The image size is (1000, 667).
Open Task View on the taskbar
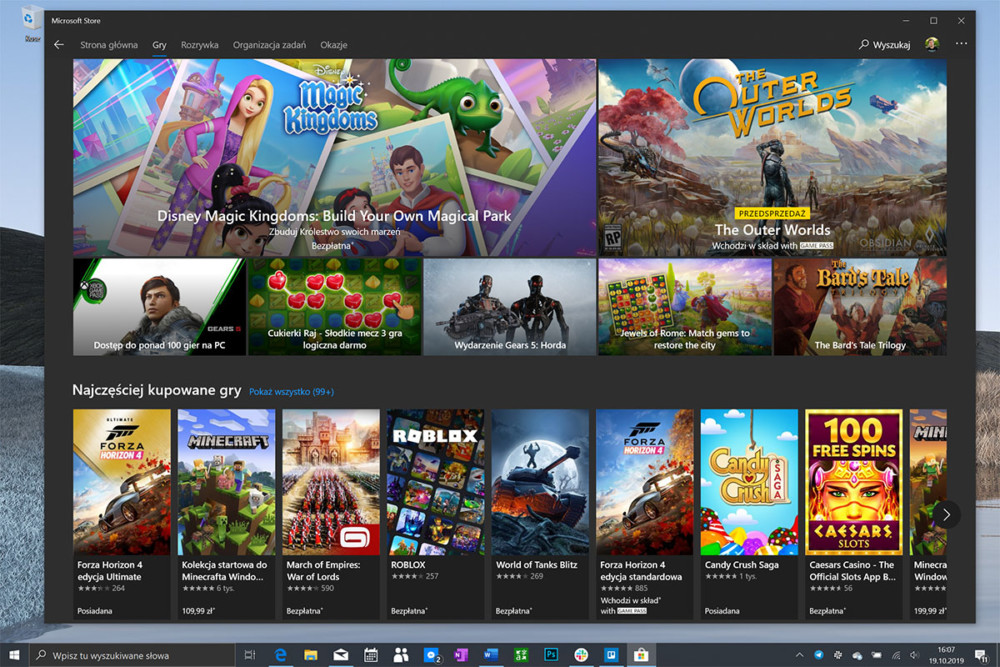pyautogui.click(x=249, y=655)
